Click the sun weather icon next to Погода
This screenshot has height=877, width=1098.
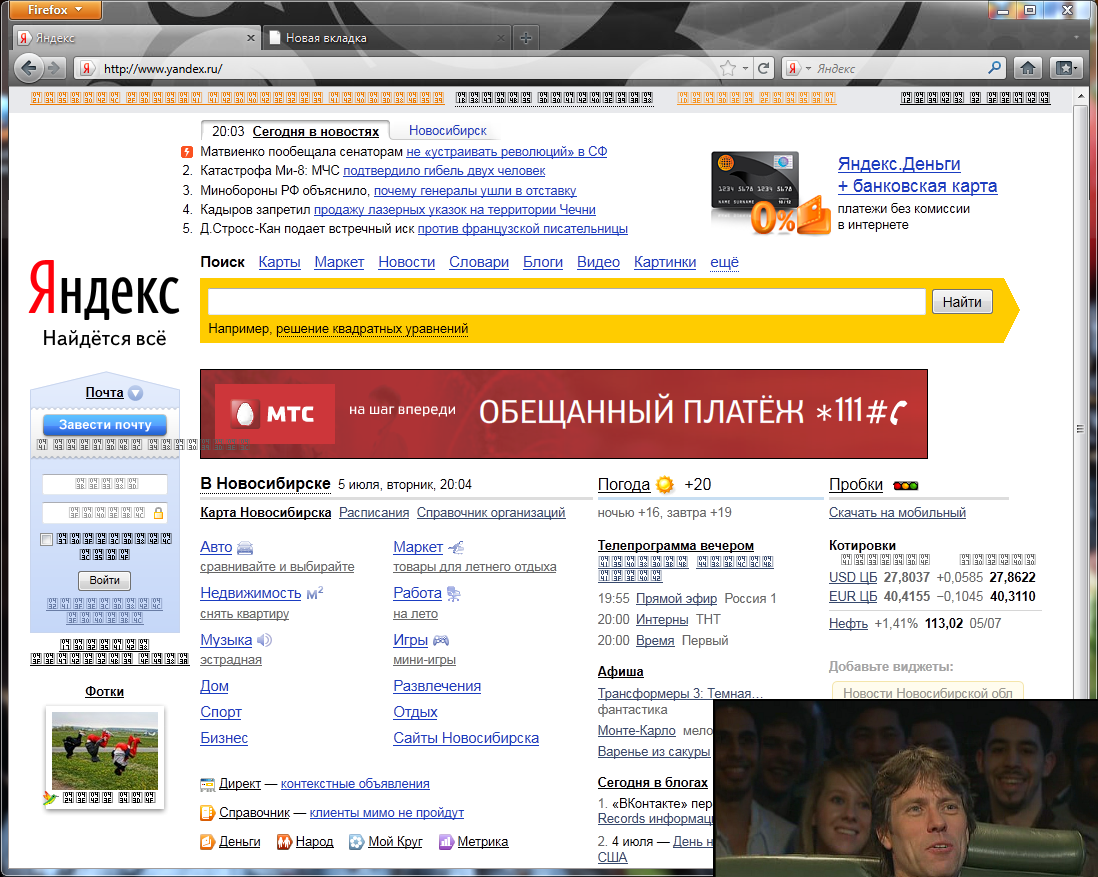click(665, 485)
